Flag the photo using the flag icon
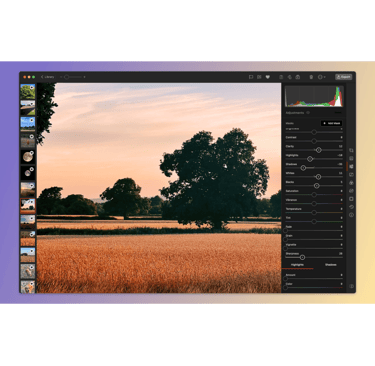 pos(251,77)
